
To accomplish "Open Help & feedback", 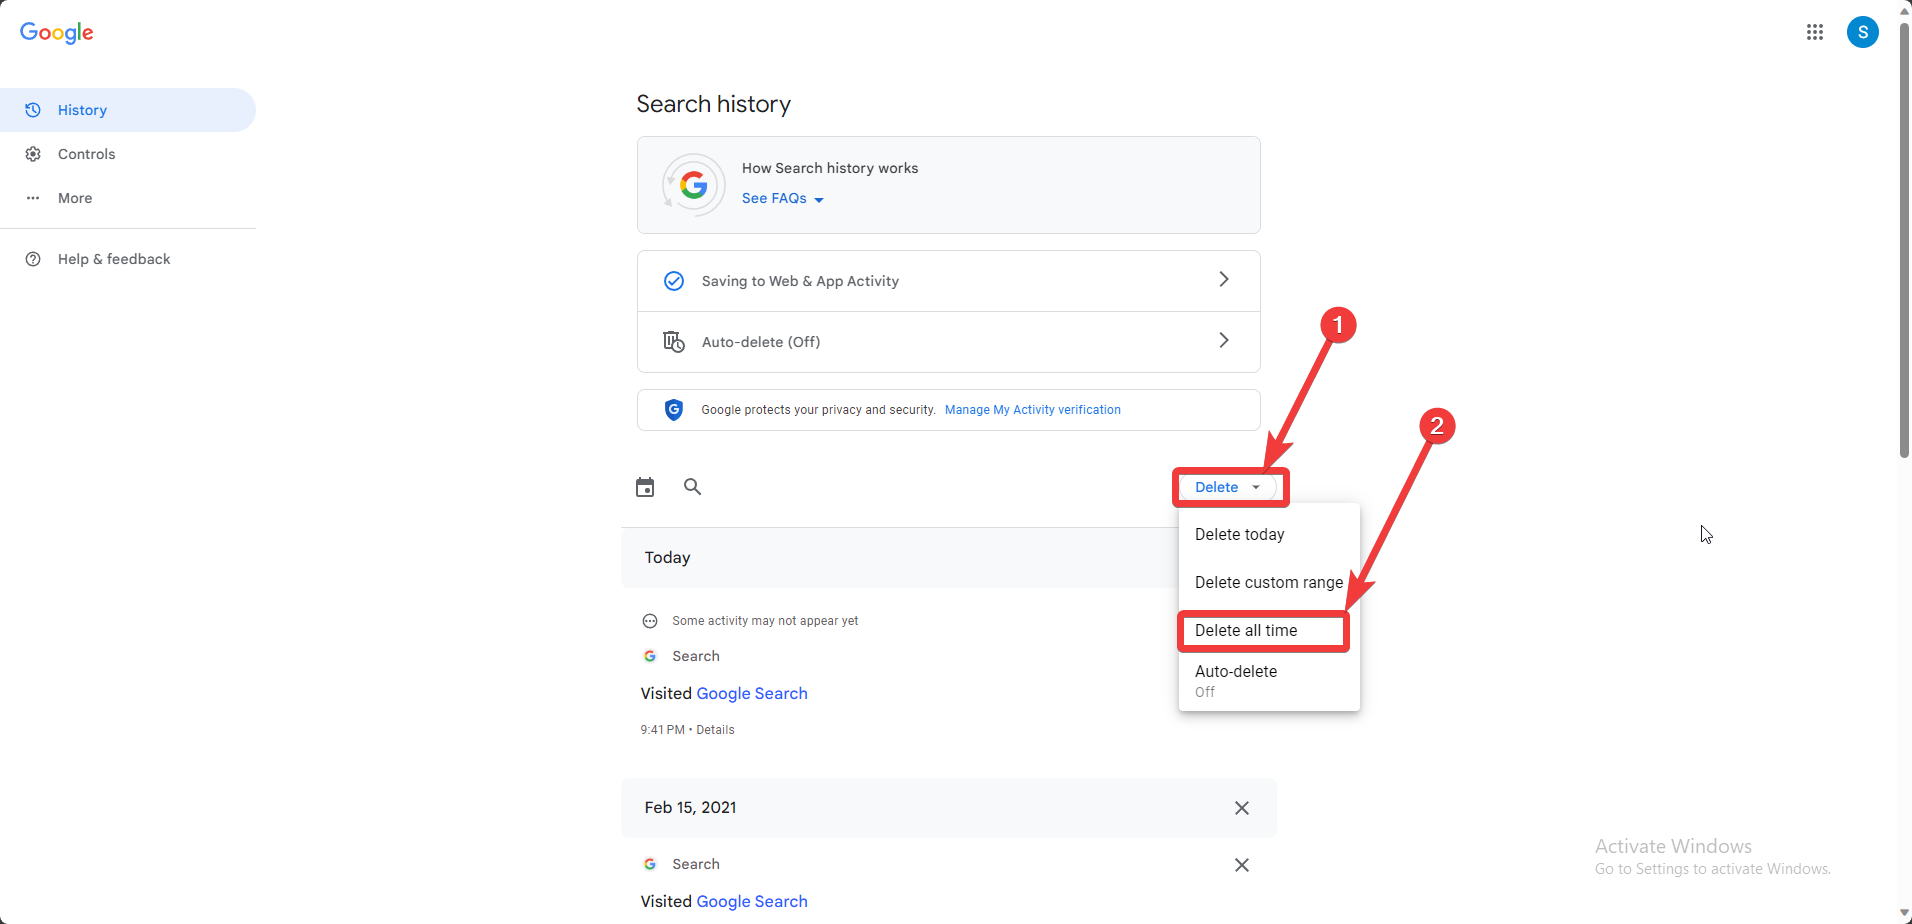I will coord(128,259).
